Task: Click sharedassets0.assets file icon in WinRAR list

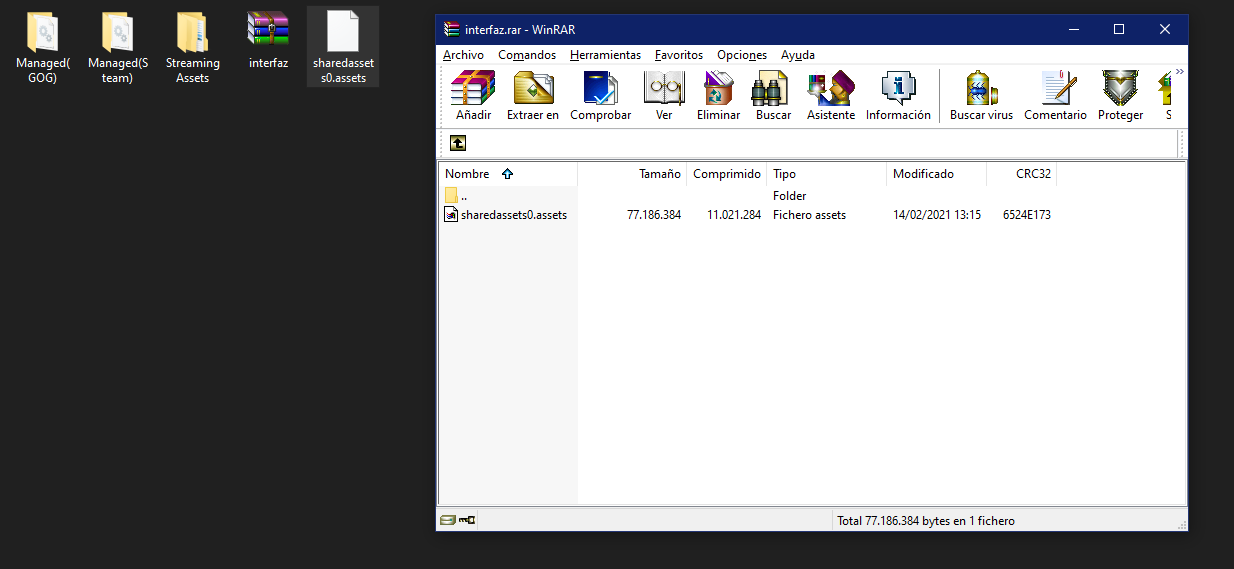Action: click(452, 214)
